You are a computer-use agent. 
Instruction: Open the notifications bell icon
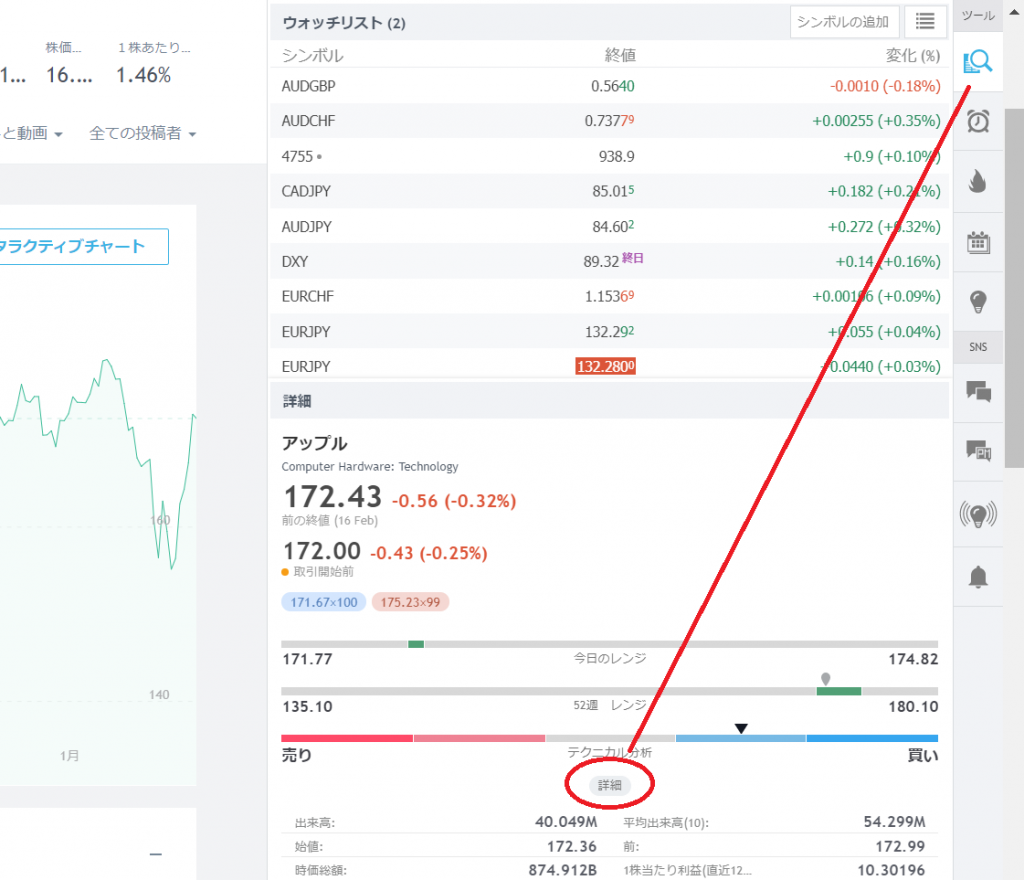(x=978, y=577)
